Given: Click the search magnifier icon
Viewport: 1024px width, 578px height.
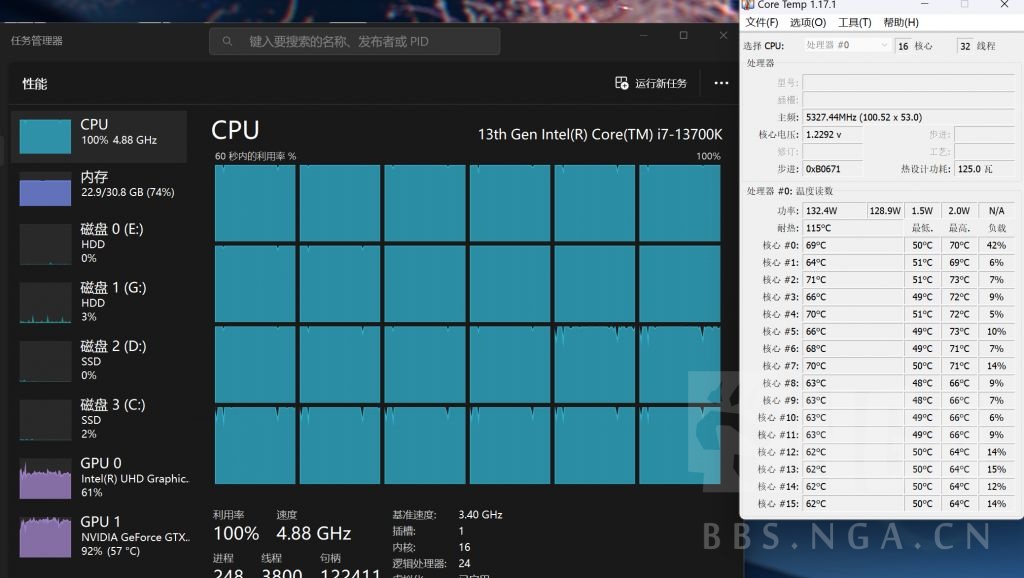Looking at the screenshot, I should [228, 40].
